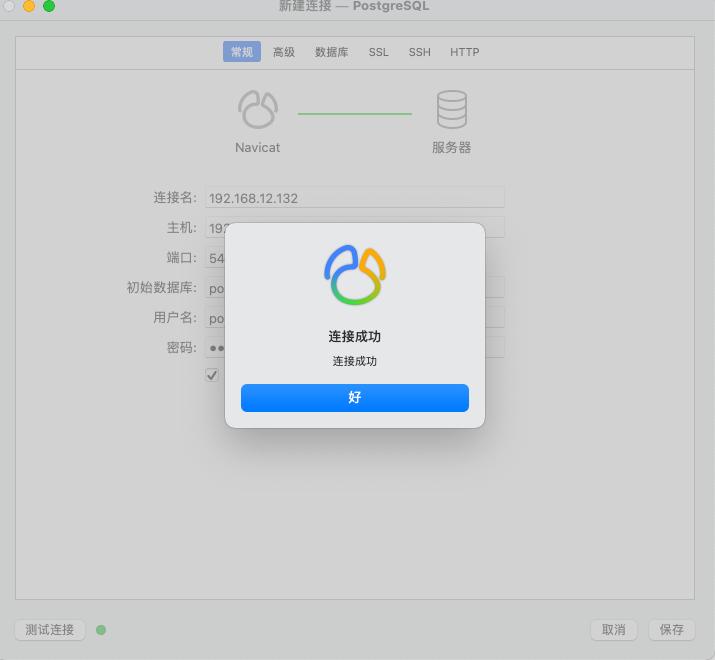Viewport: 715px width, 660px height.
Task: Switch to the 常规 tab
Action: pyautogui.click(x=242, y=52)
